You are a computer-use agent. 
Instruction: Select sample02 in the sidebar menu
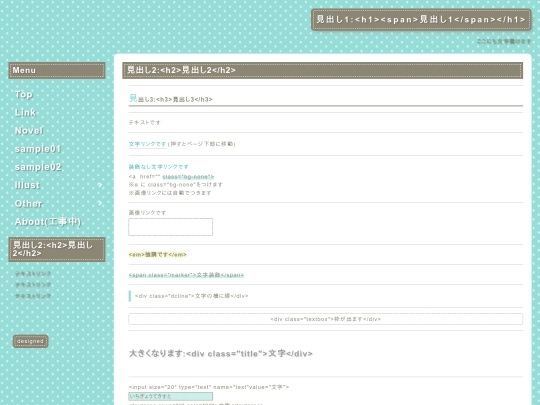[38, 167]
